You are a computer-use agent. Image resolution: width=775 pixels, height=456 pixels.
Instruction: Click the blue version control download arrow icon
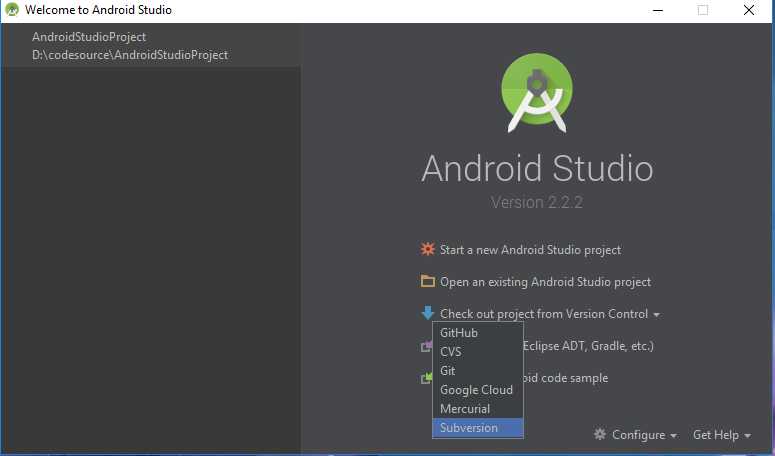pyautogui.click(x=428, y=313)
